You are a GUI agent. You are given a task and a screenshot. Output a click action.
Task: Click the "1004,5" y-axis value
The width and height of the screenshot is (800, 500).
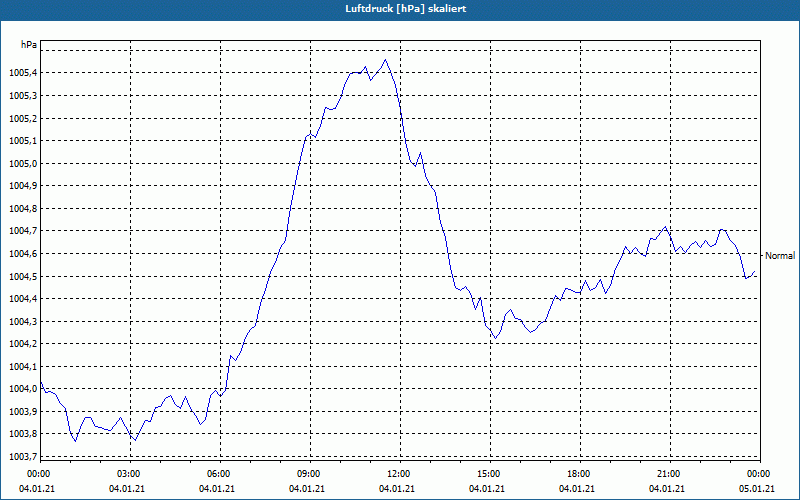(23, 277)
